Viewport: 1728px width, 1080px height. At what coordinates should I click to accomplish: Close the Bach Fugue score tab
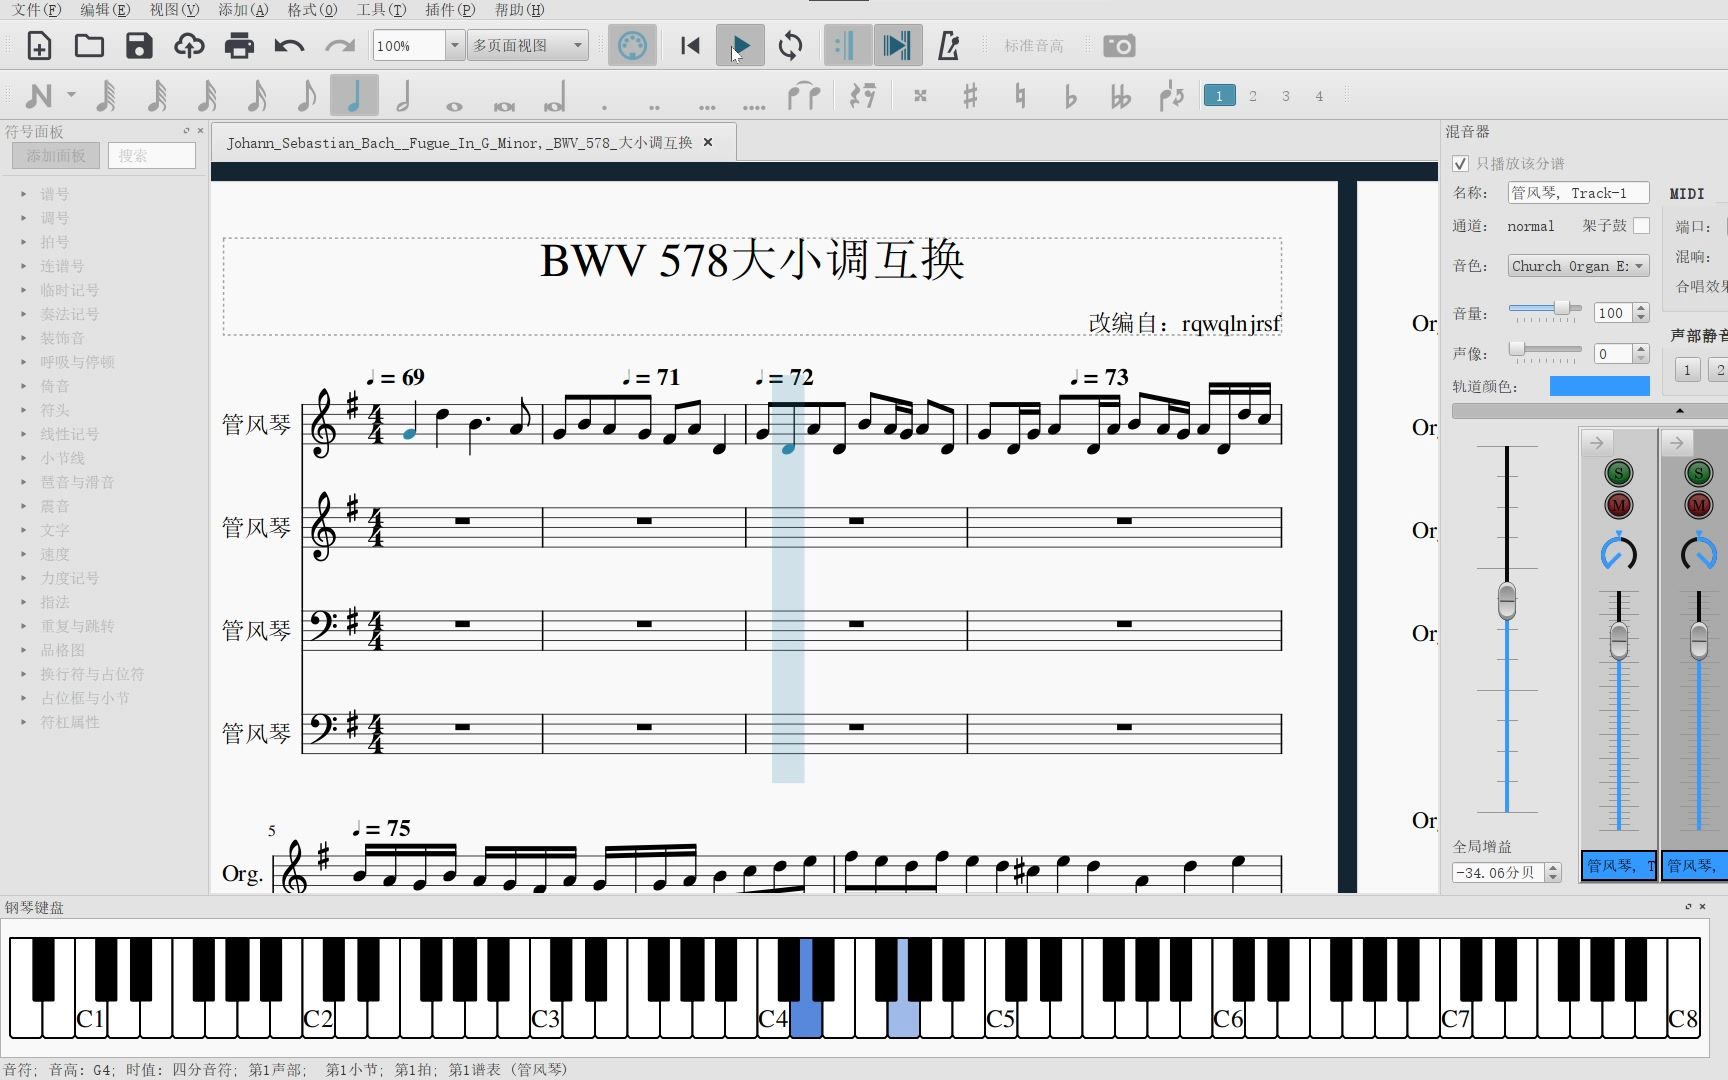708,142
